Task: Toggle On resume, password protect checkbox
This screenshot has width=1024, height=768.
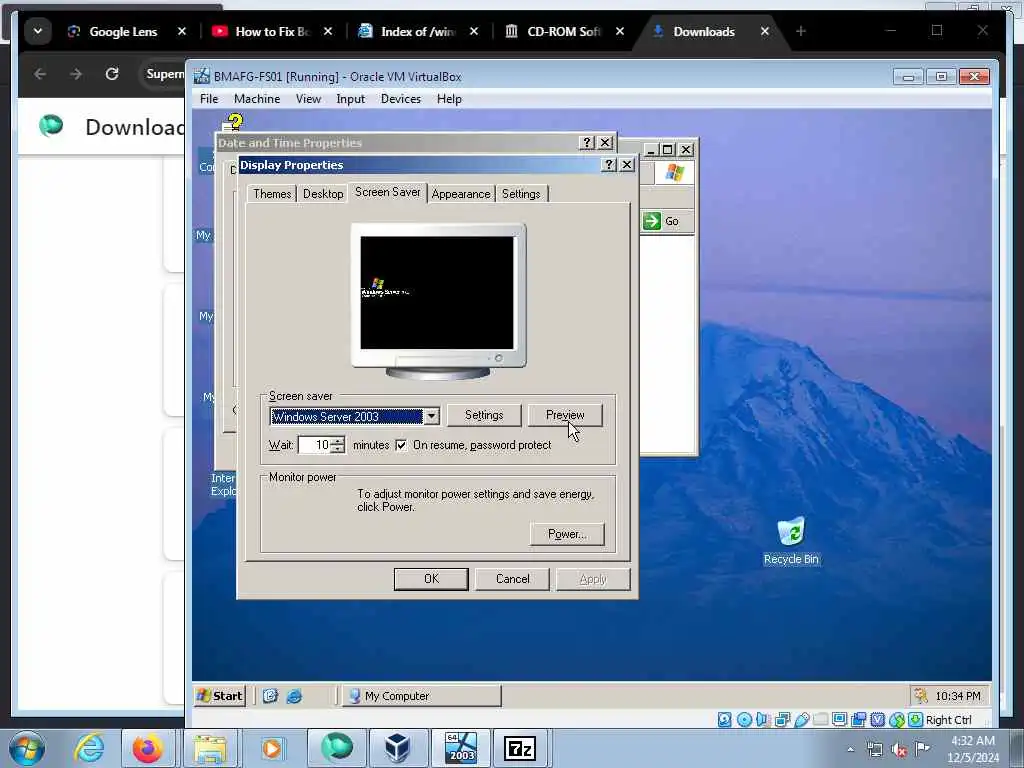Action: click(401, 445)
